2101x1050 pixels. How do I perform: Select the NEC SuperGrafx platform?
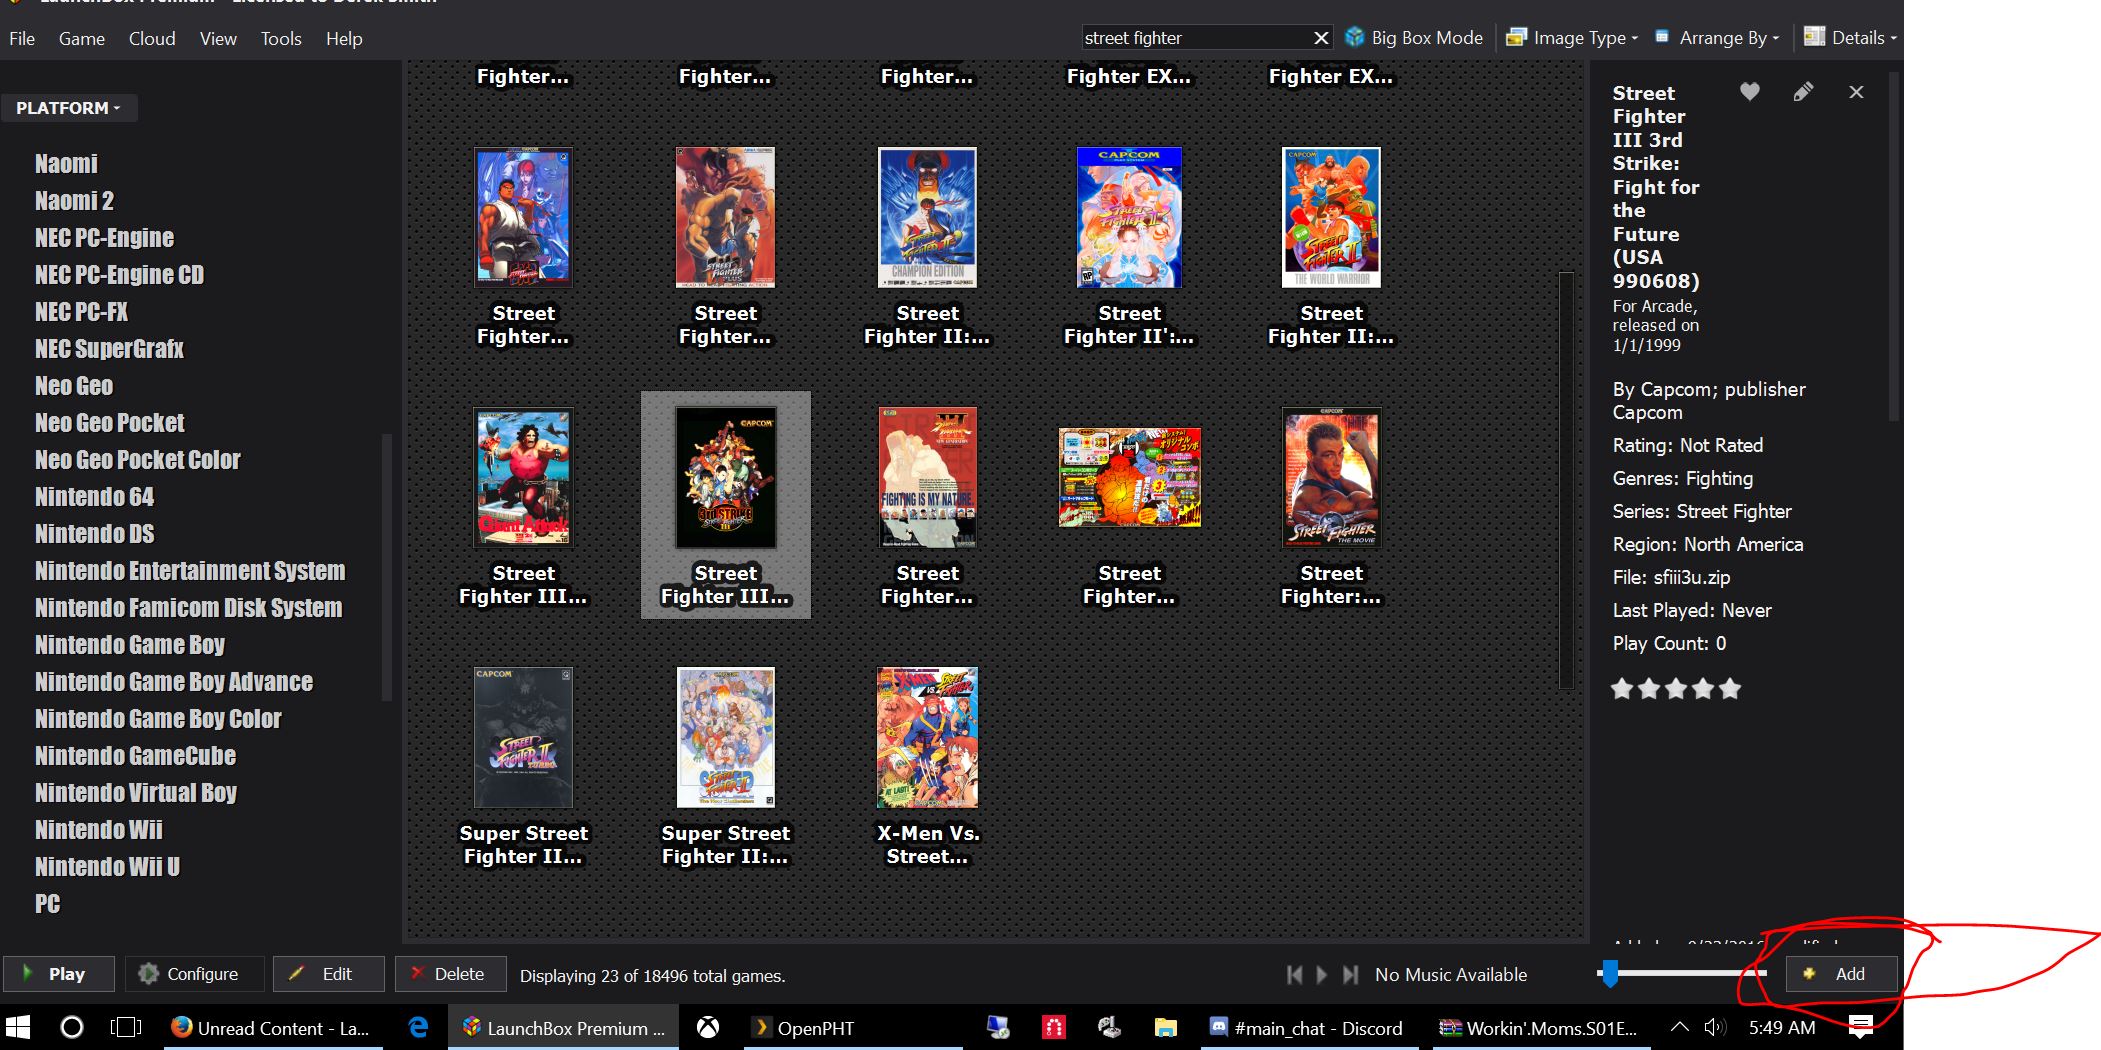(x=109, y=349)
